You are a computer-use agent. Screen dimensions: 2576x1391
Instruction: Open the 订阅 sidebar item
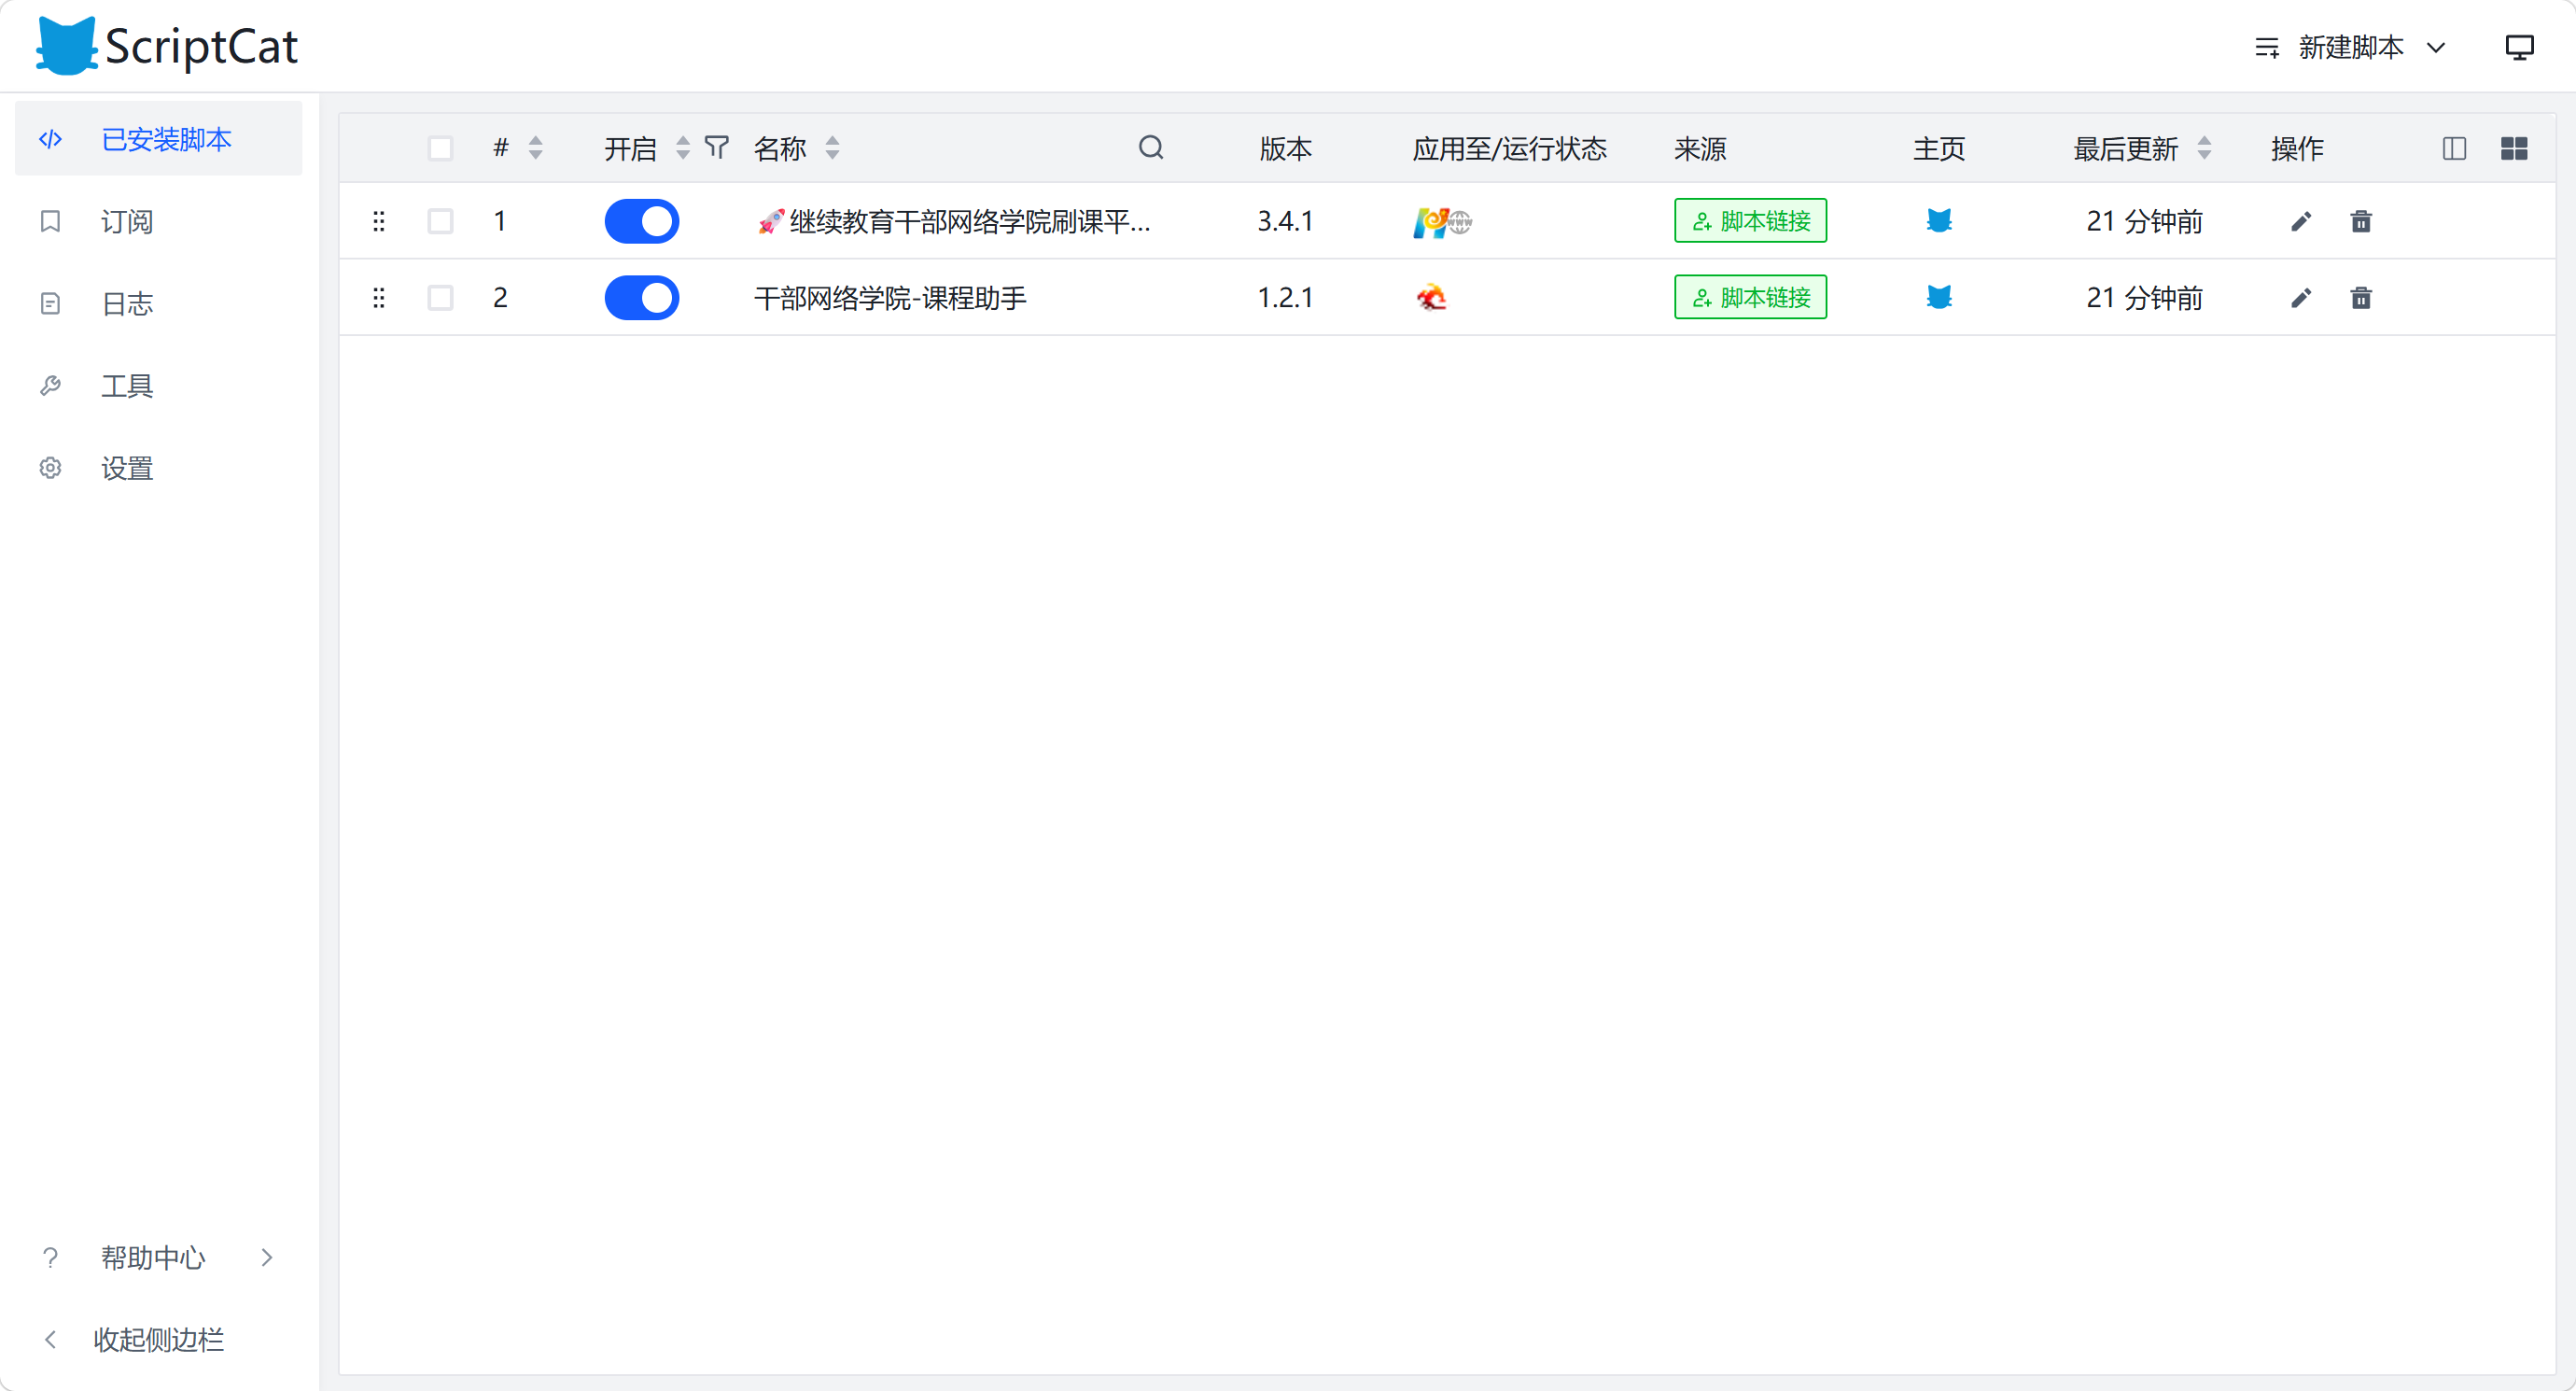point(127,221)
